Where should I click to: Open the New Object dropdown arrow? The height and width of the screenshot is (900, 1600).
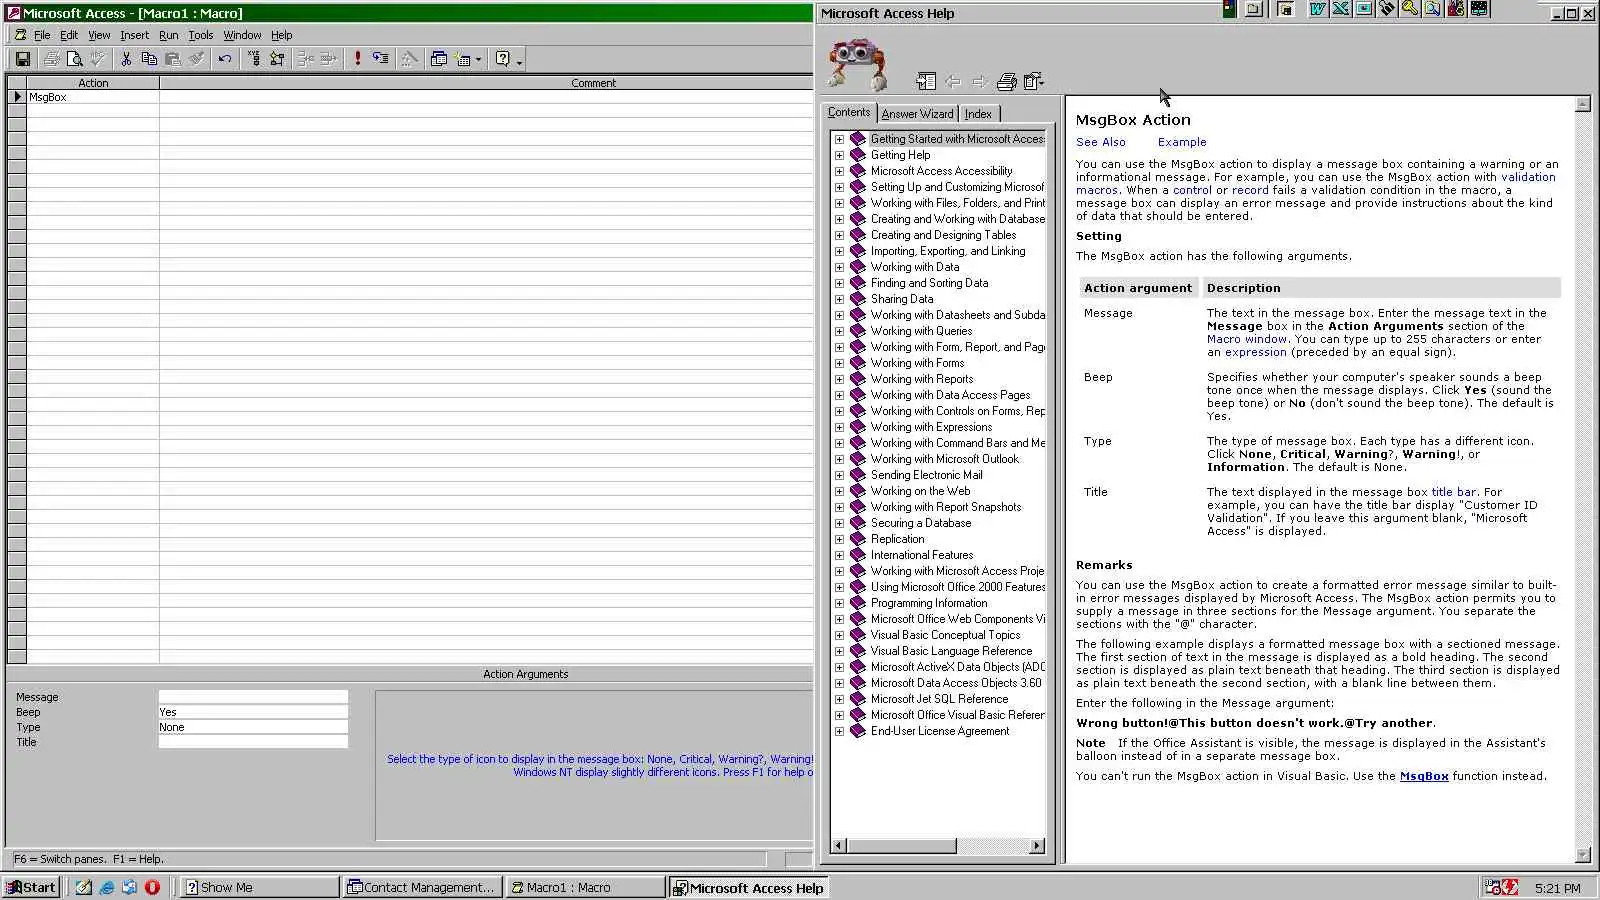478,59
